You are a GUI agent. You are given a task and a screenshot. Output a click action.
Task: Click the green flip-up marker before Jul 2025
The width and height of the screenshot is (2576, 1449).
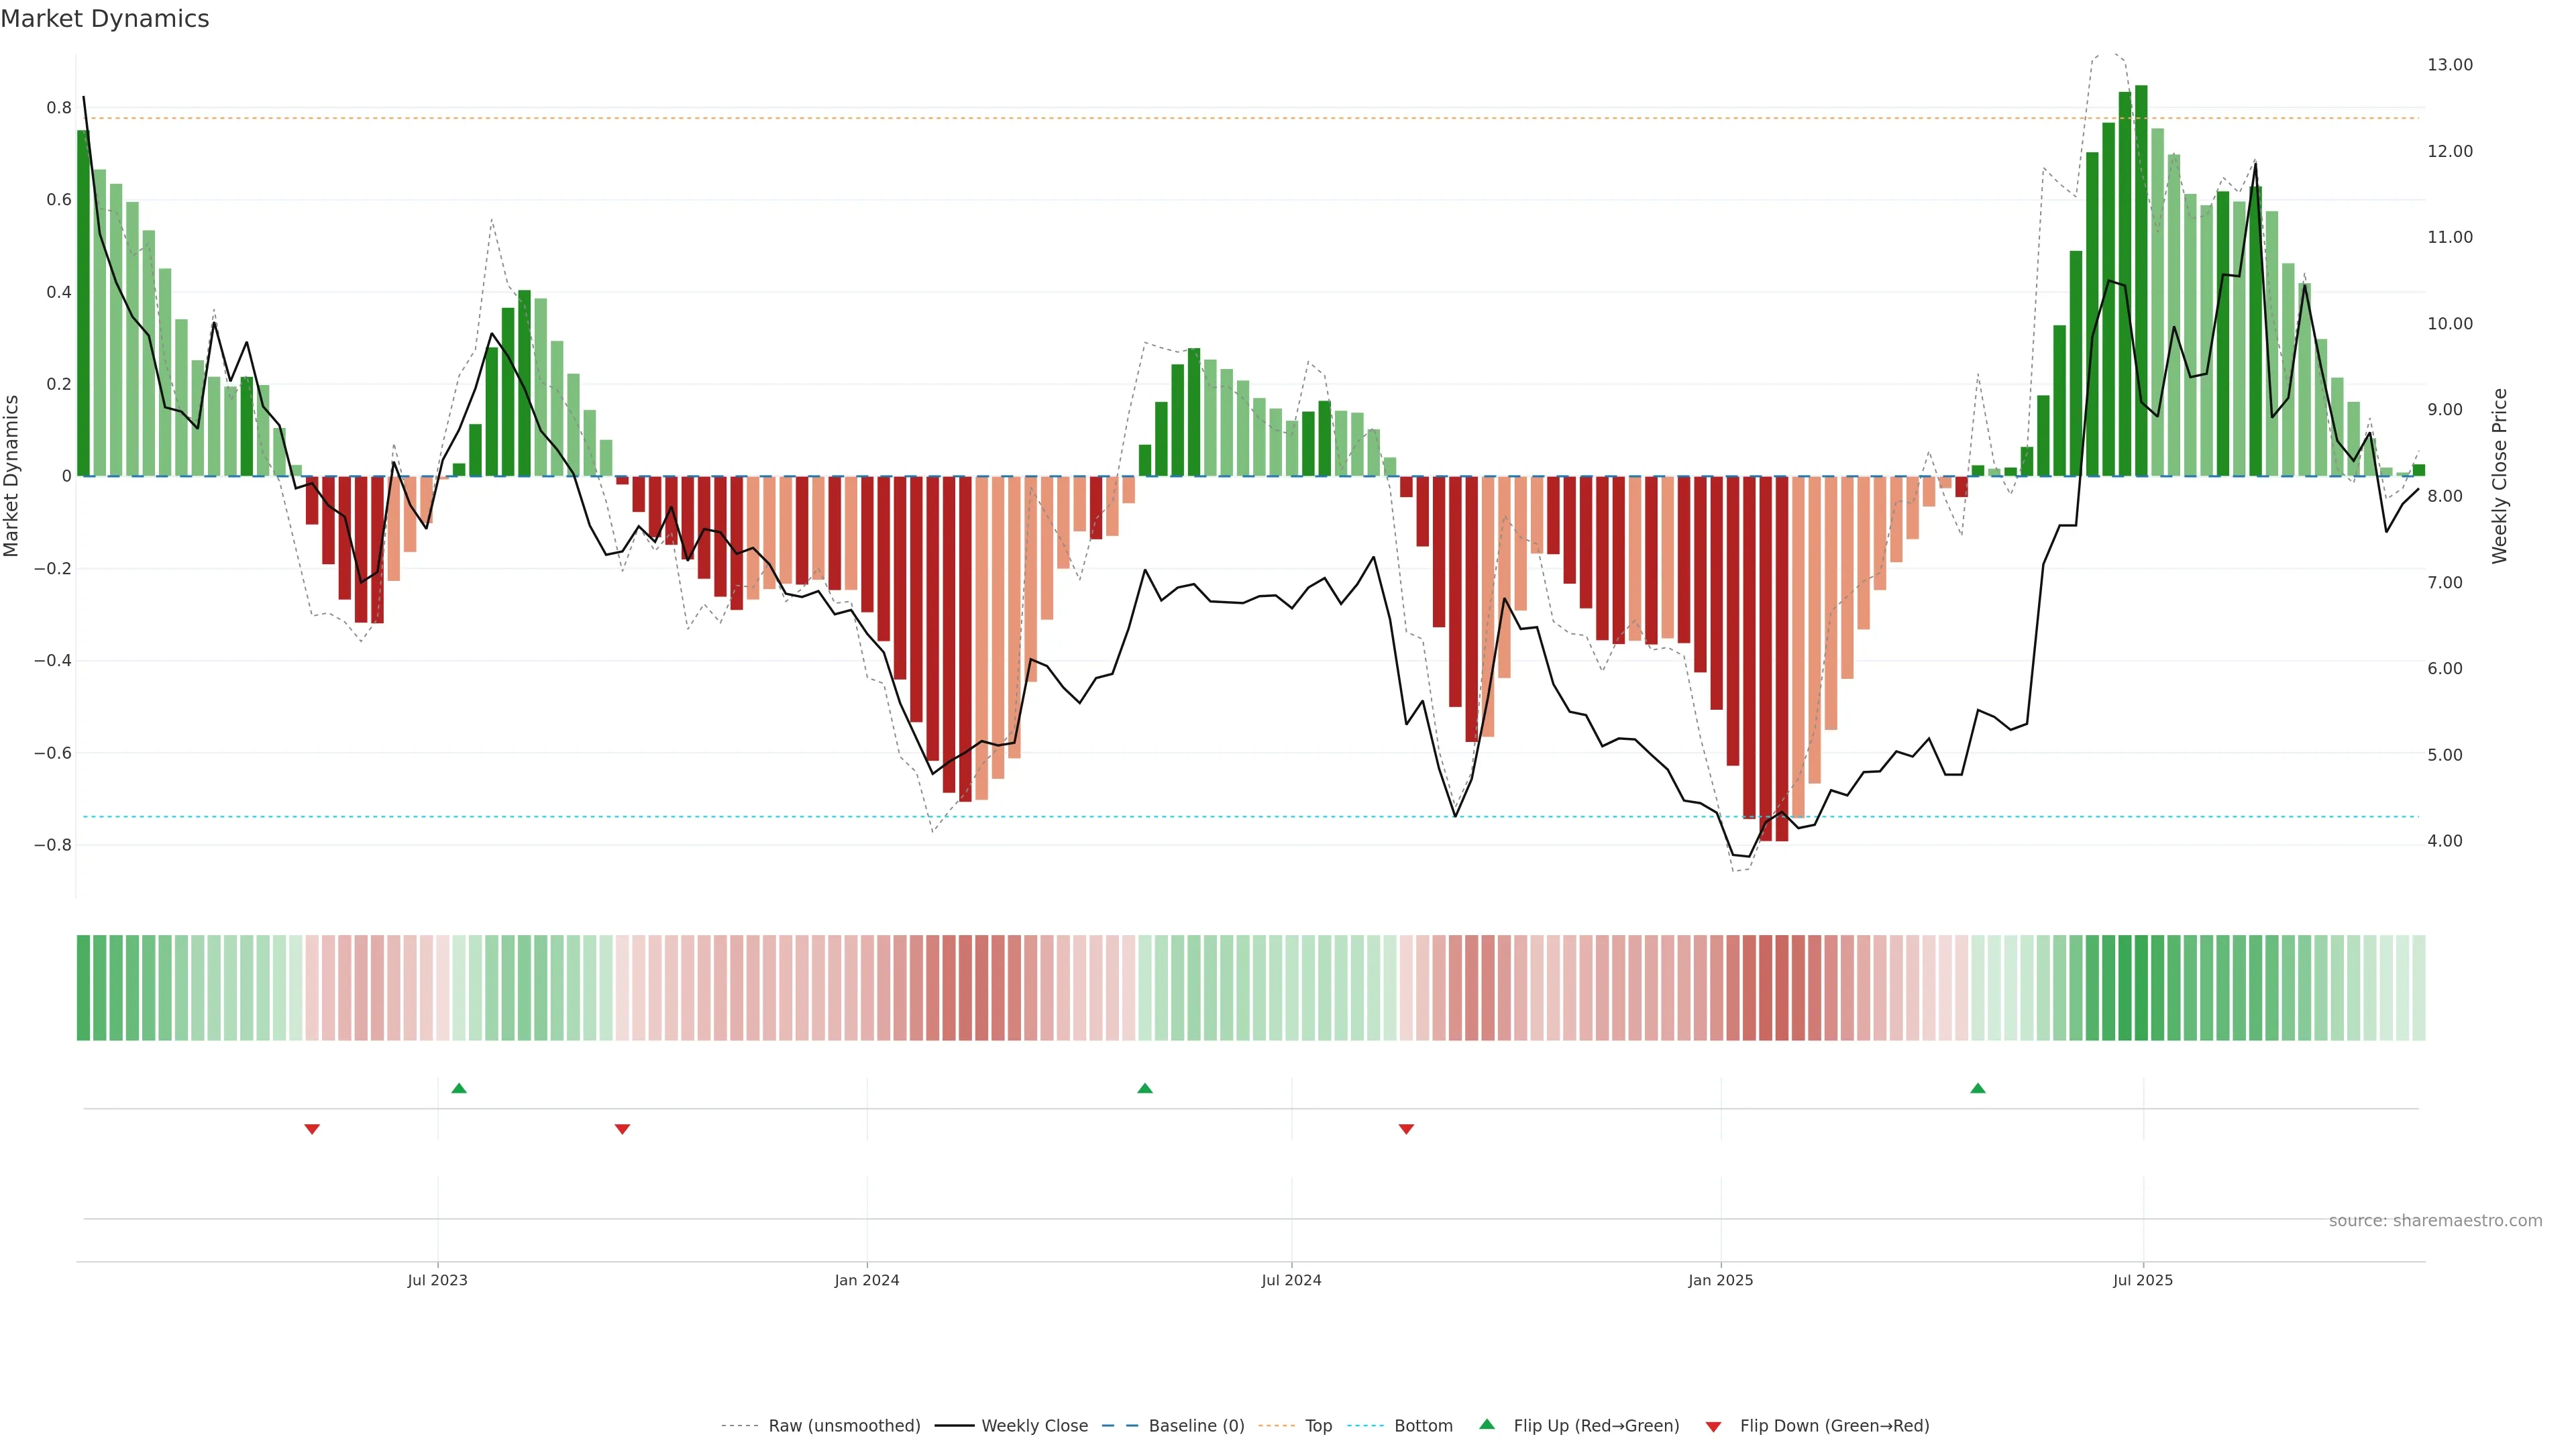[1977, 1088]
